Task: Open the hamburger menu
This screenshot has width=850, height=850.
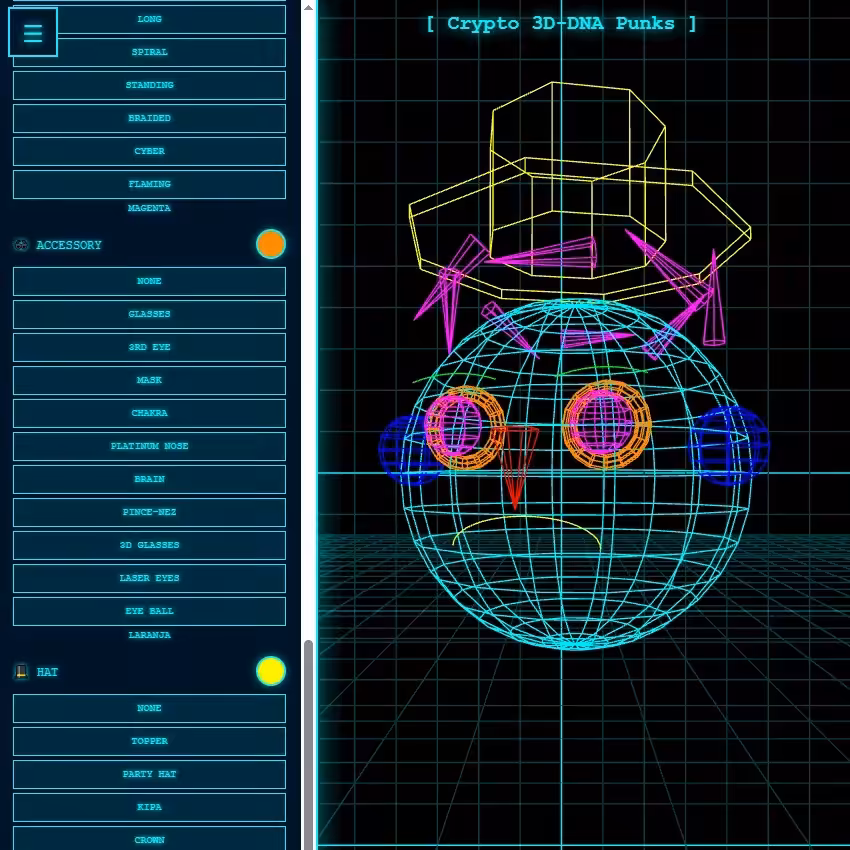Action: coord(33,33)
